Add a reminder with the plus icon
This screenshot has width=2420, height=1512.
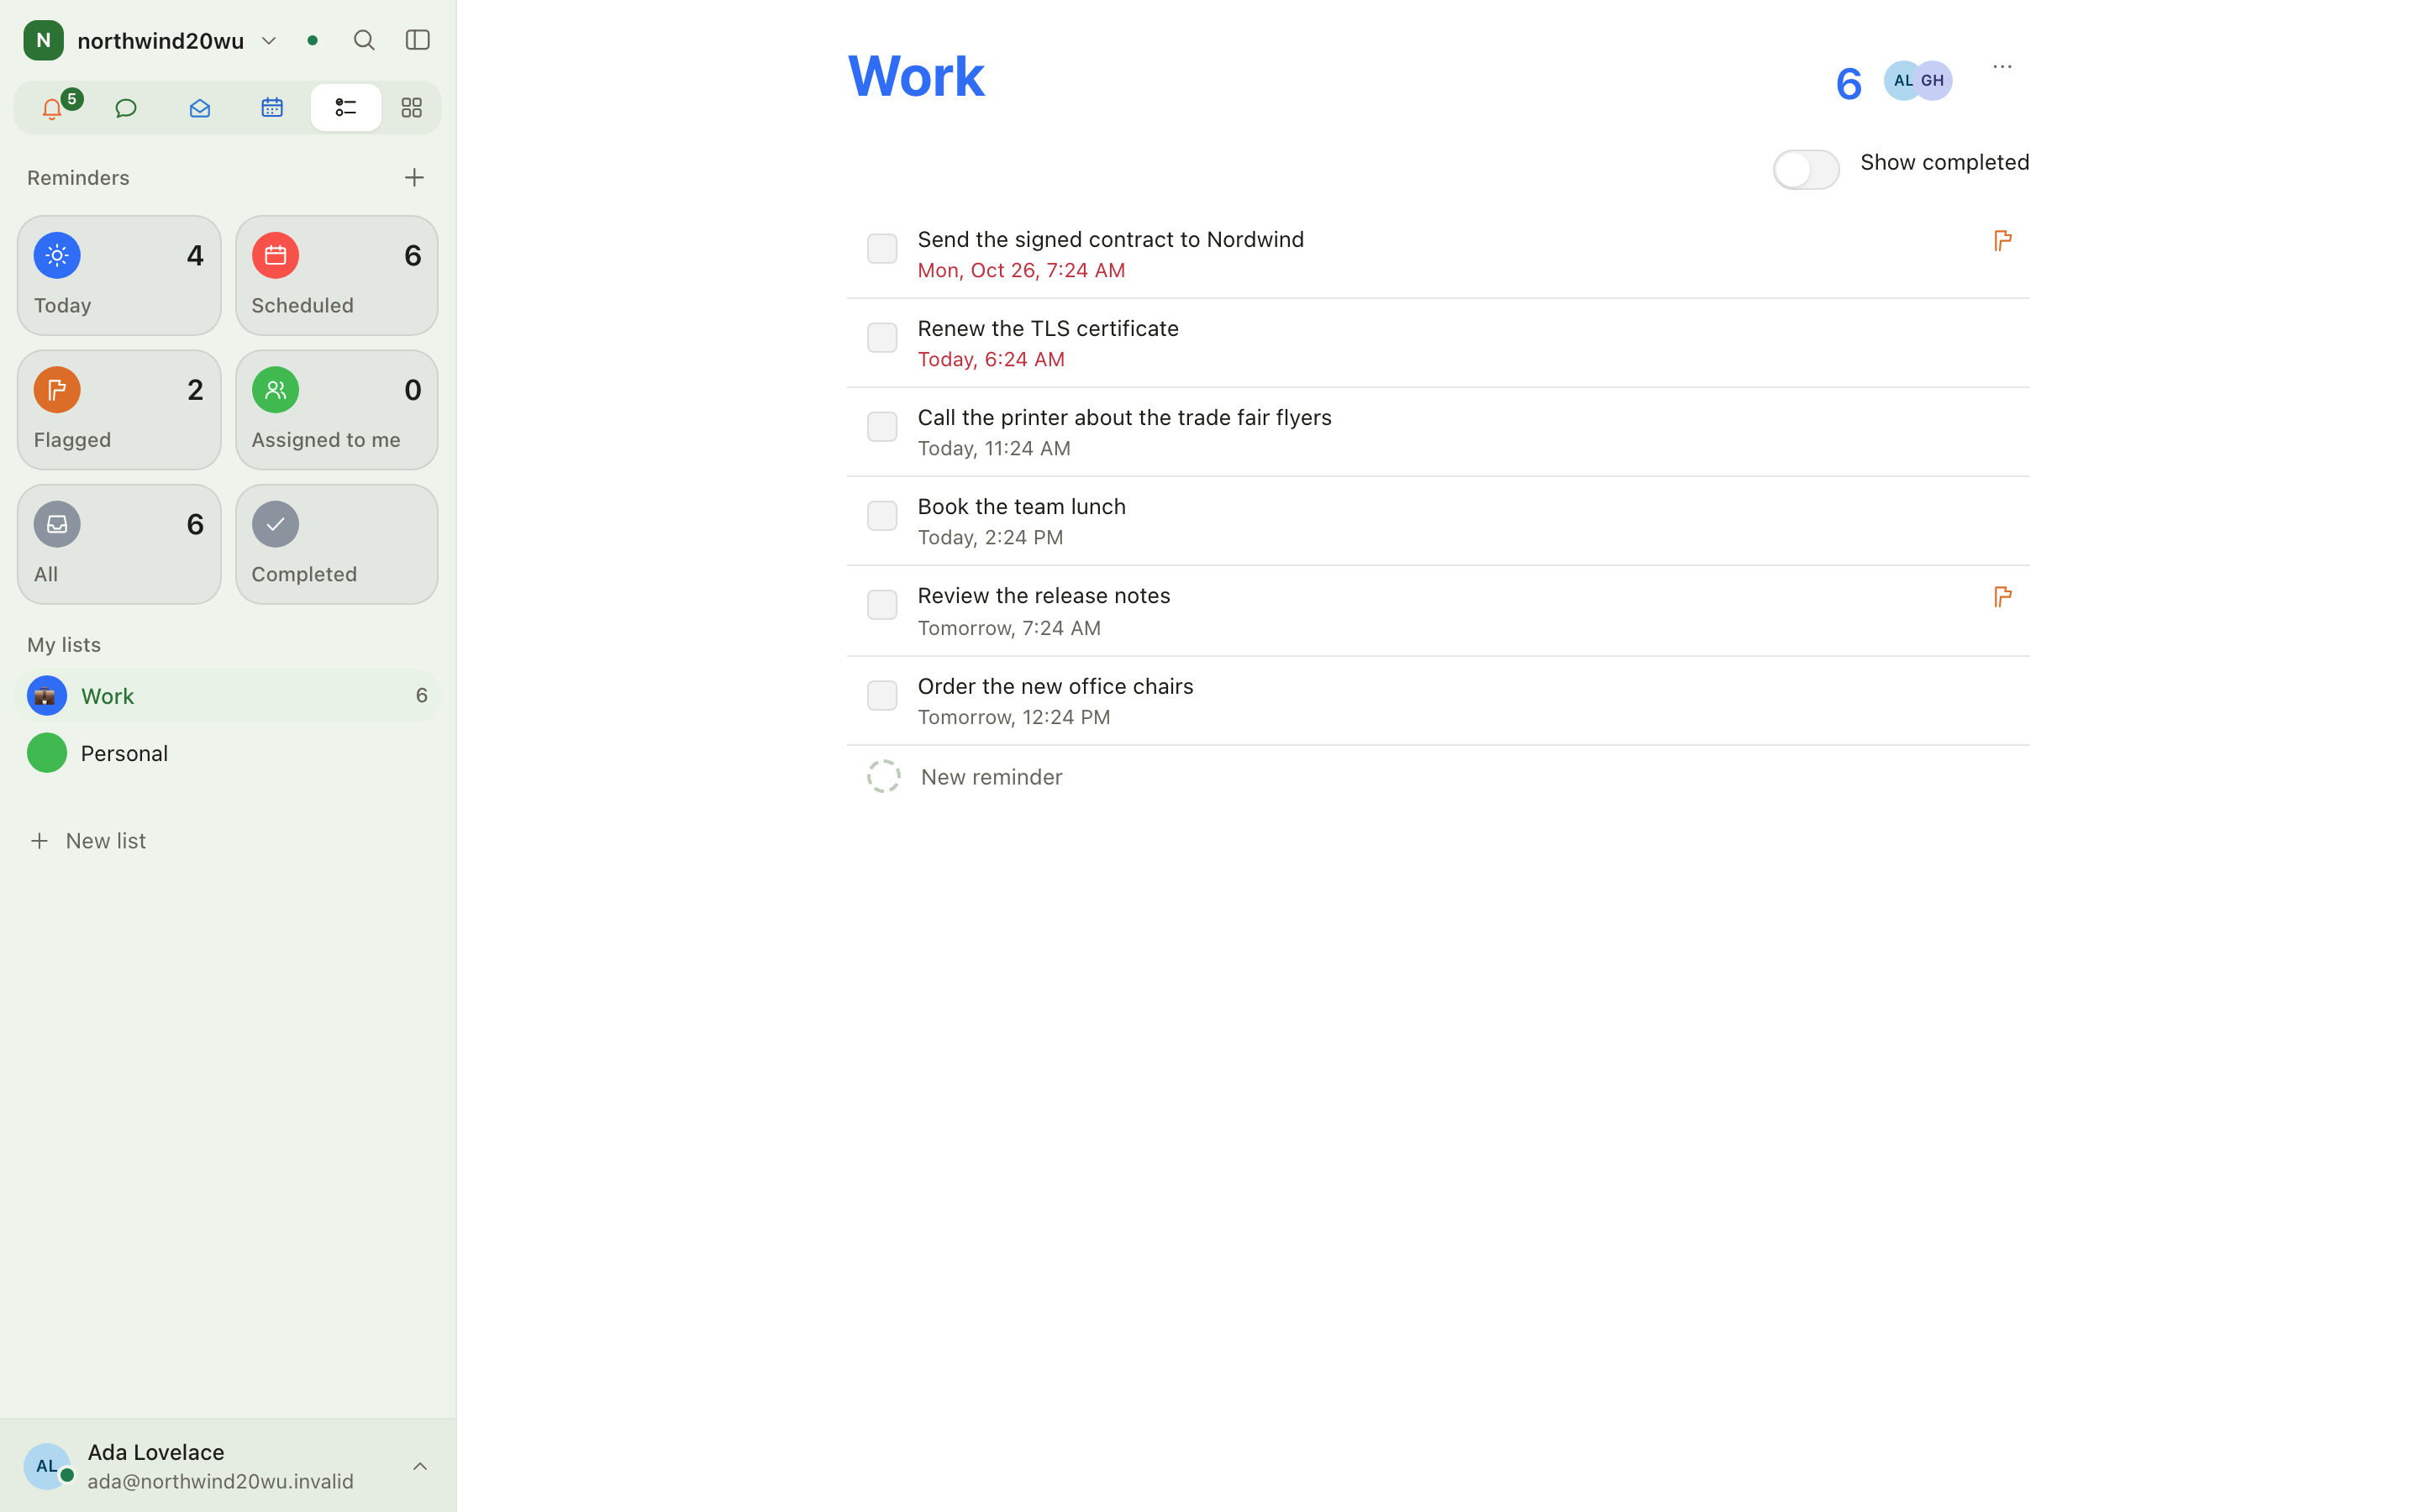coord(414,178)
